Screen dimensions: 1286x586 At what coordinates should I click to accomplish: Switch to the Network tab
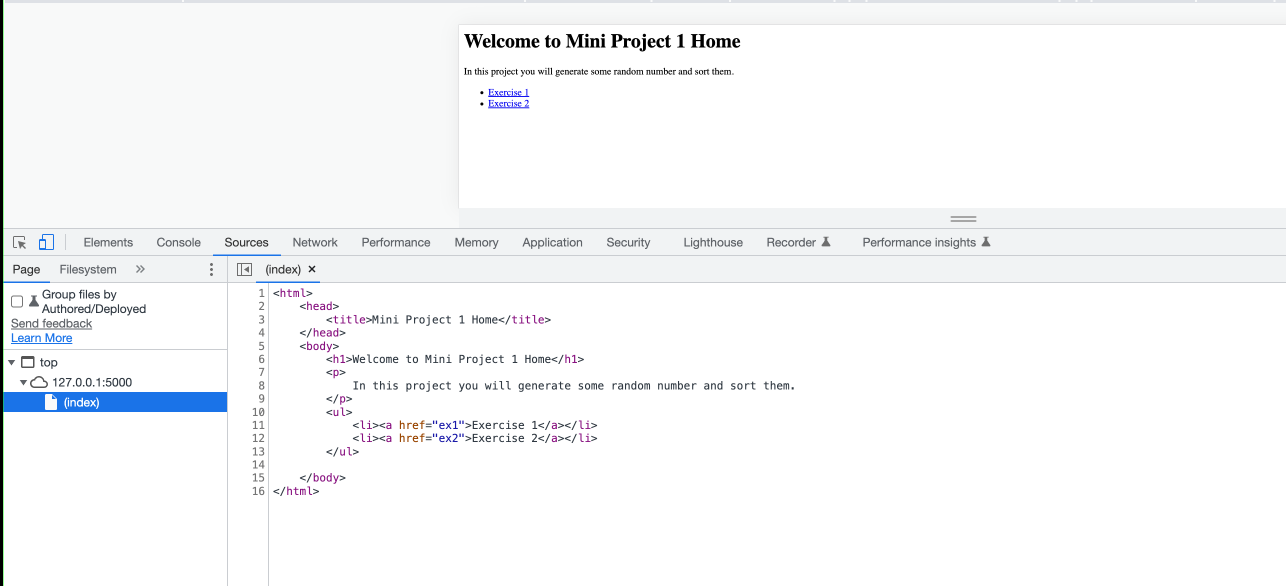[315, 242]
